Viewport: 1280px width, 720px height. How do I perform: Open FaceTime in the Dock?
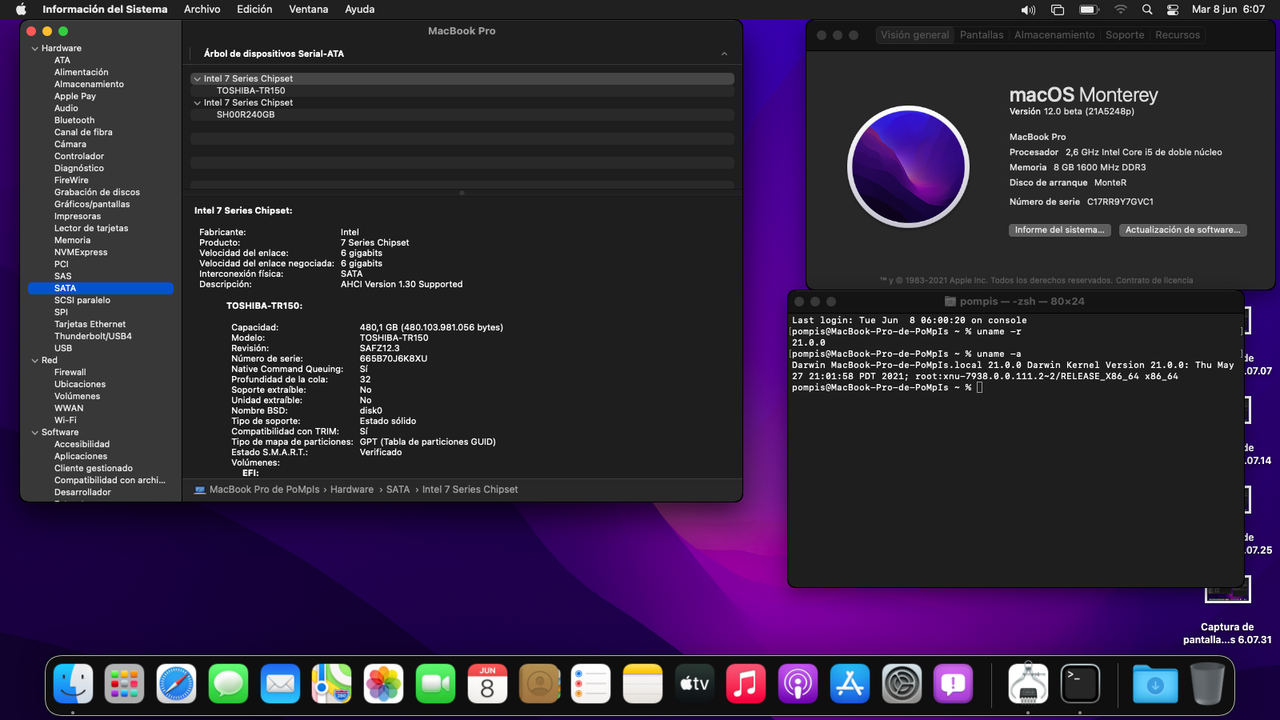click(x=436, y=684)
